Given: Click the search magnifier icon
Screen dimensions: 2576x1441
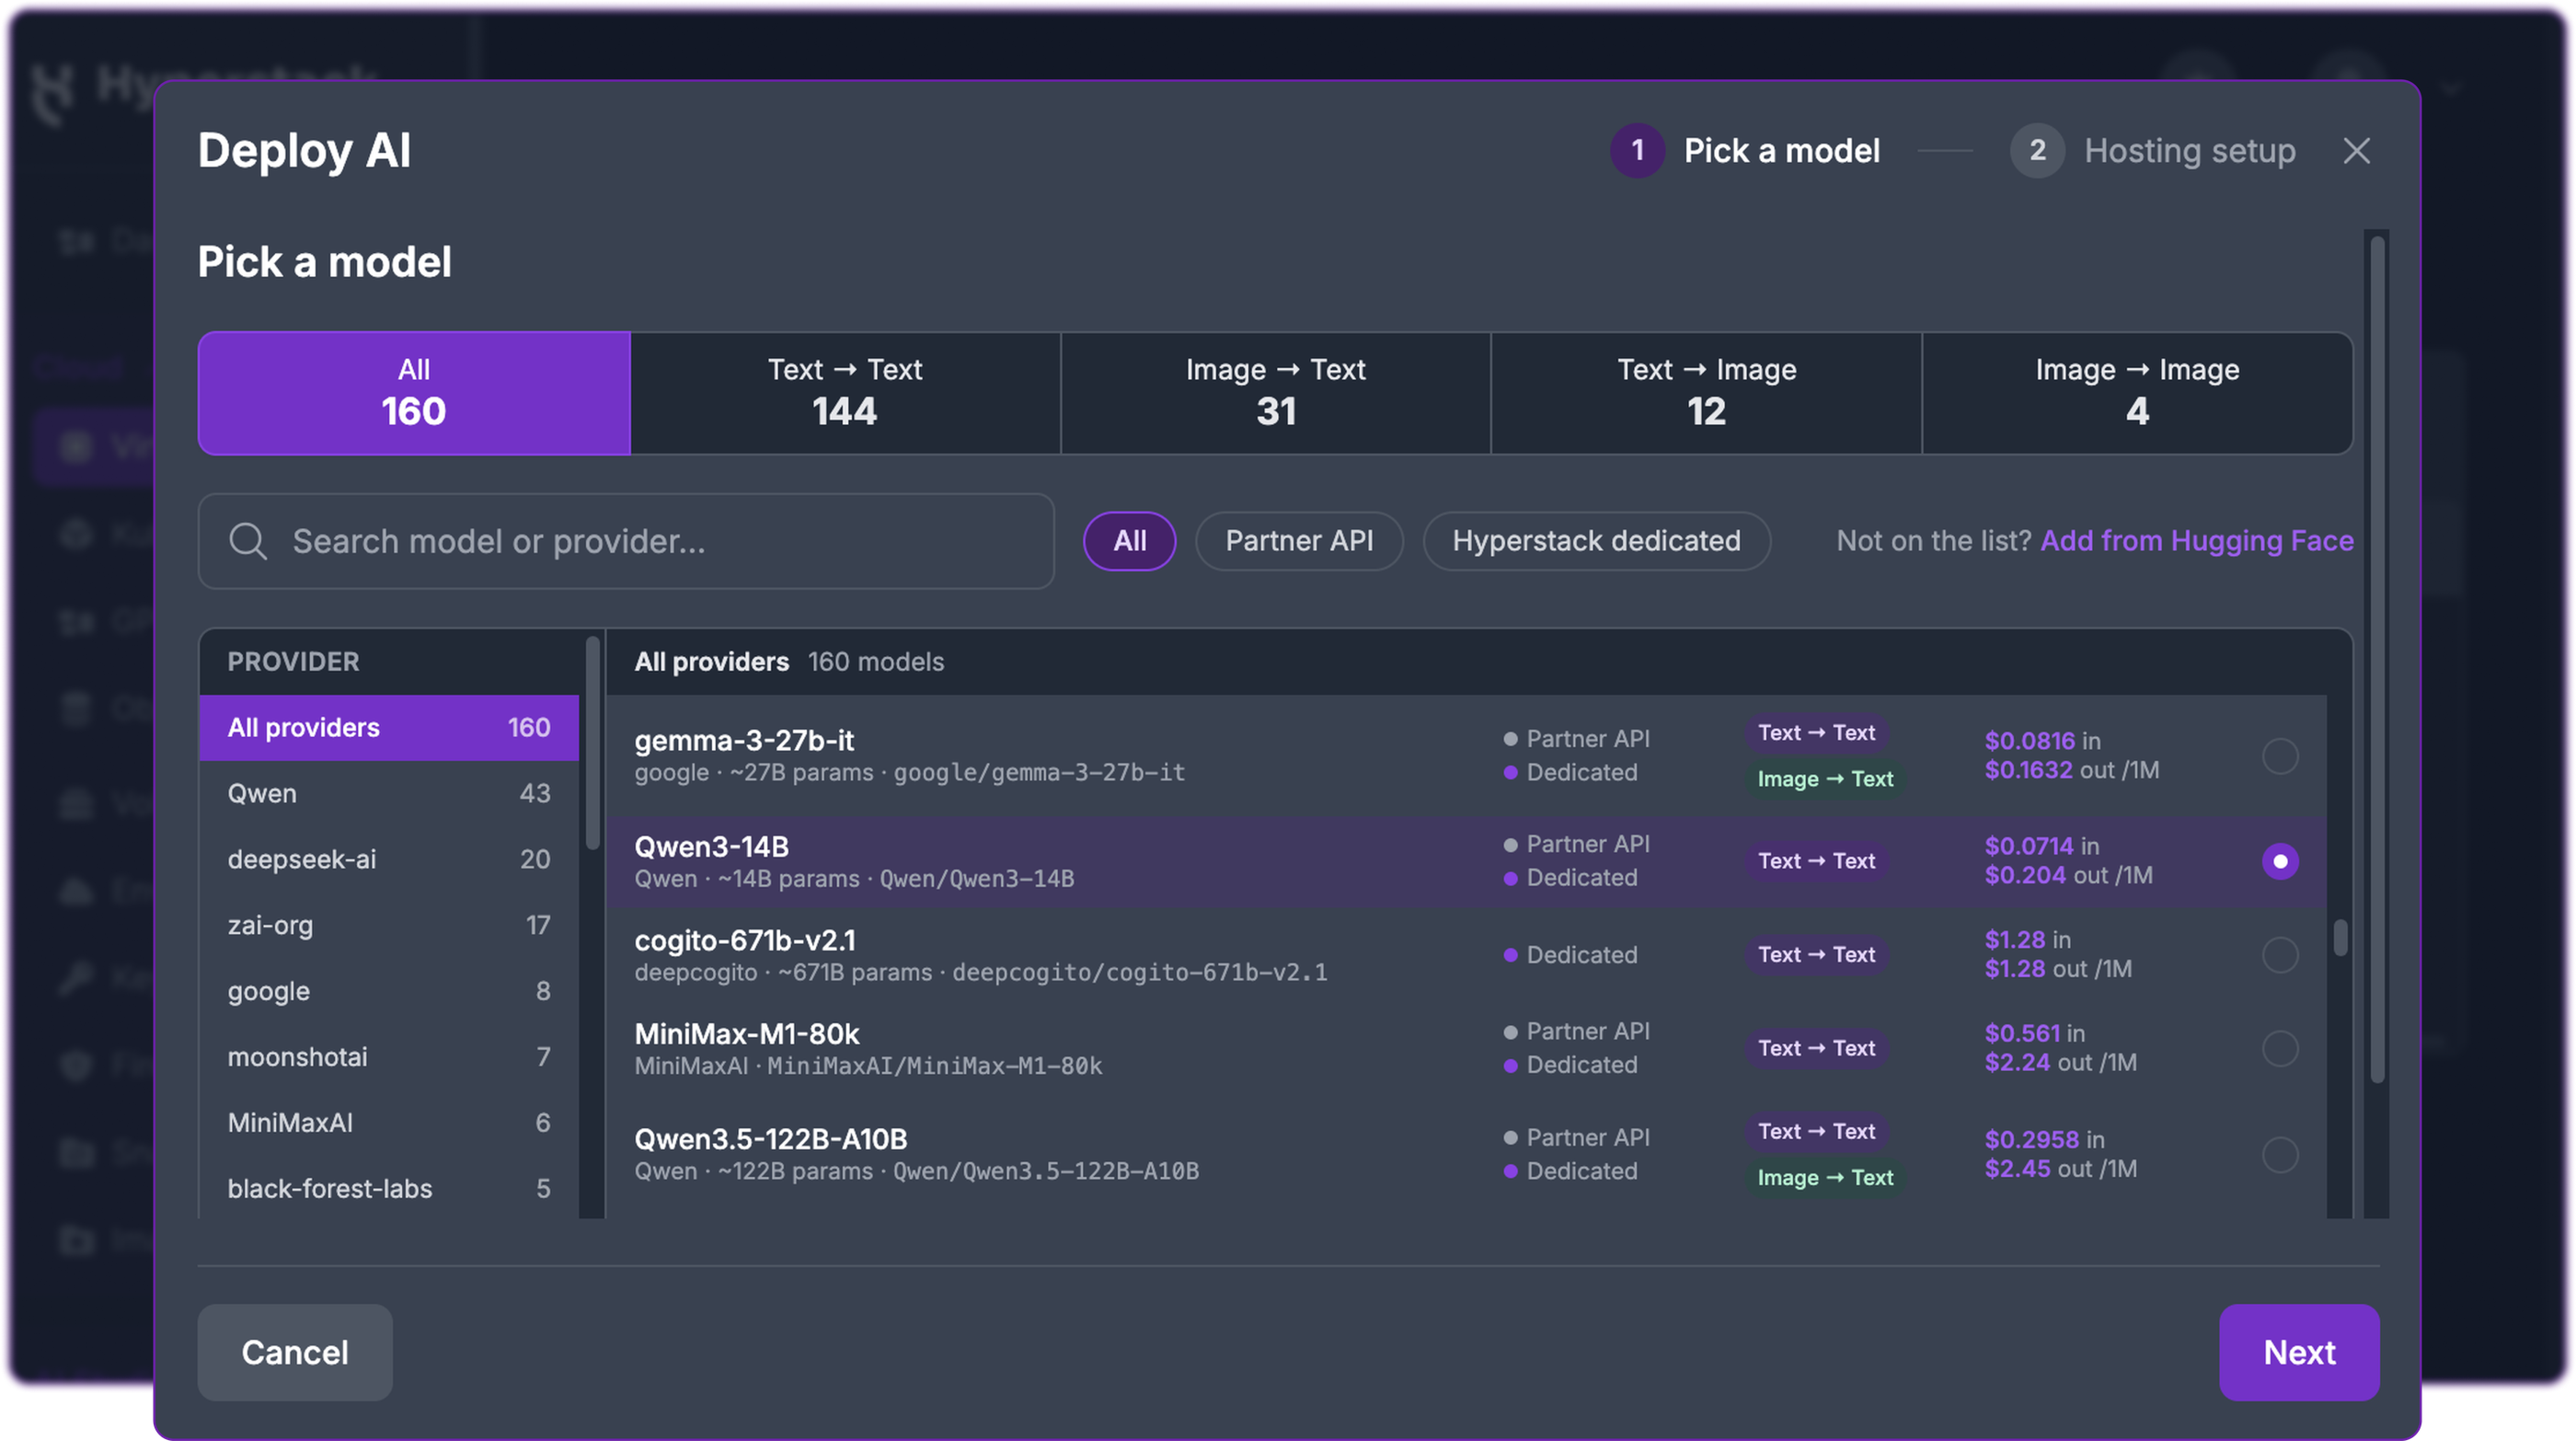Looking at the screenshot, I should pyautogui.click(x=247, y=541).
